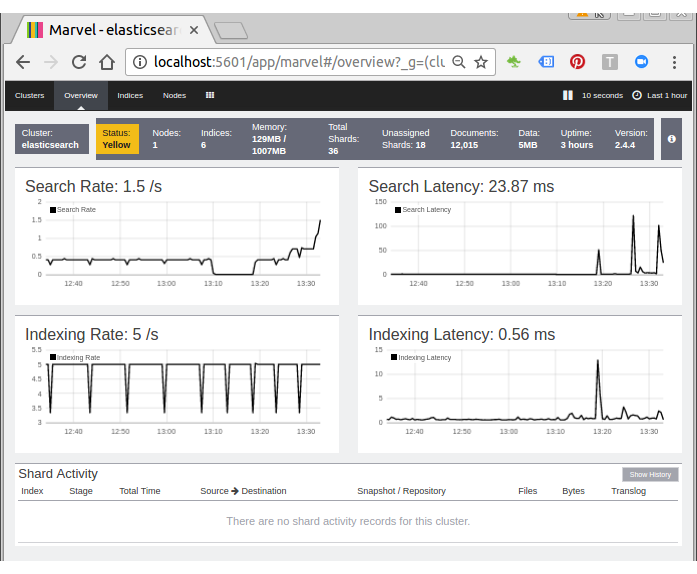Open a new browser tab

[x=231, y=31]
